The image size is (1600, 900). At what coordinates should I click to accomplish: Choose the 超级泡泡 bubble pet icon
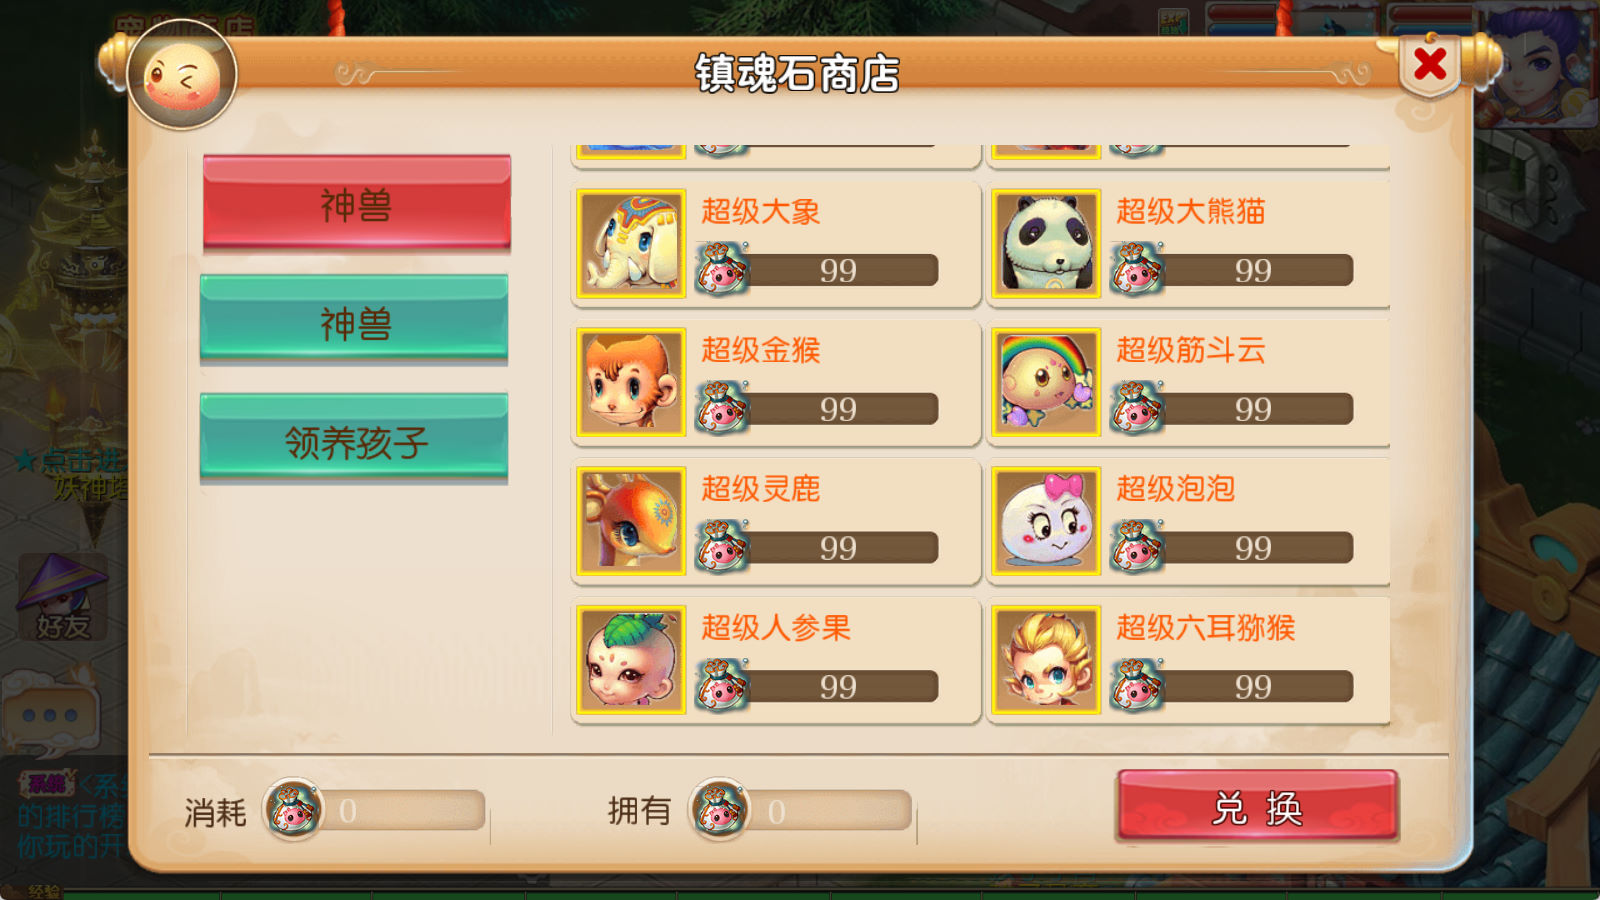click(x=1046, y=521)
